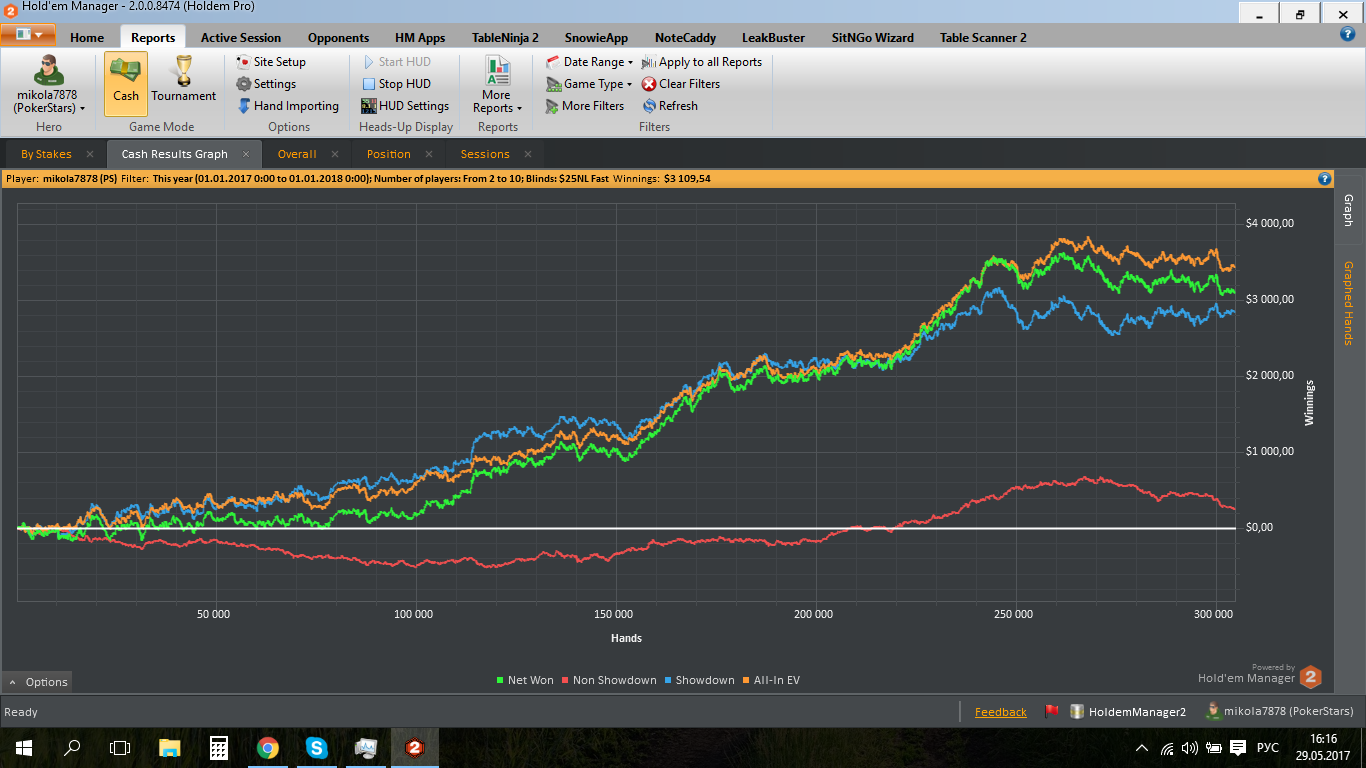Click the filter bar help icon
Screen dimensions: 1366x768
pyautogui.click(x=1325, y=179)
